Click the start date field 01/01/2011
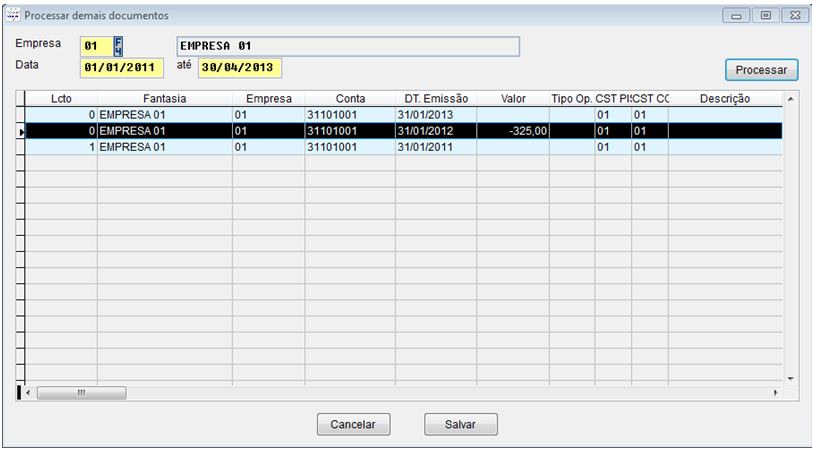This screenshot has width=813, height=451. [122, 68]
